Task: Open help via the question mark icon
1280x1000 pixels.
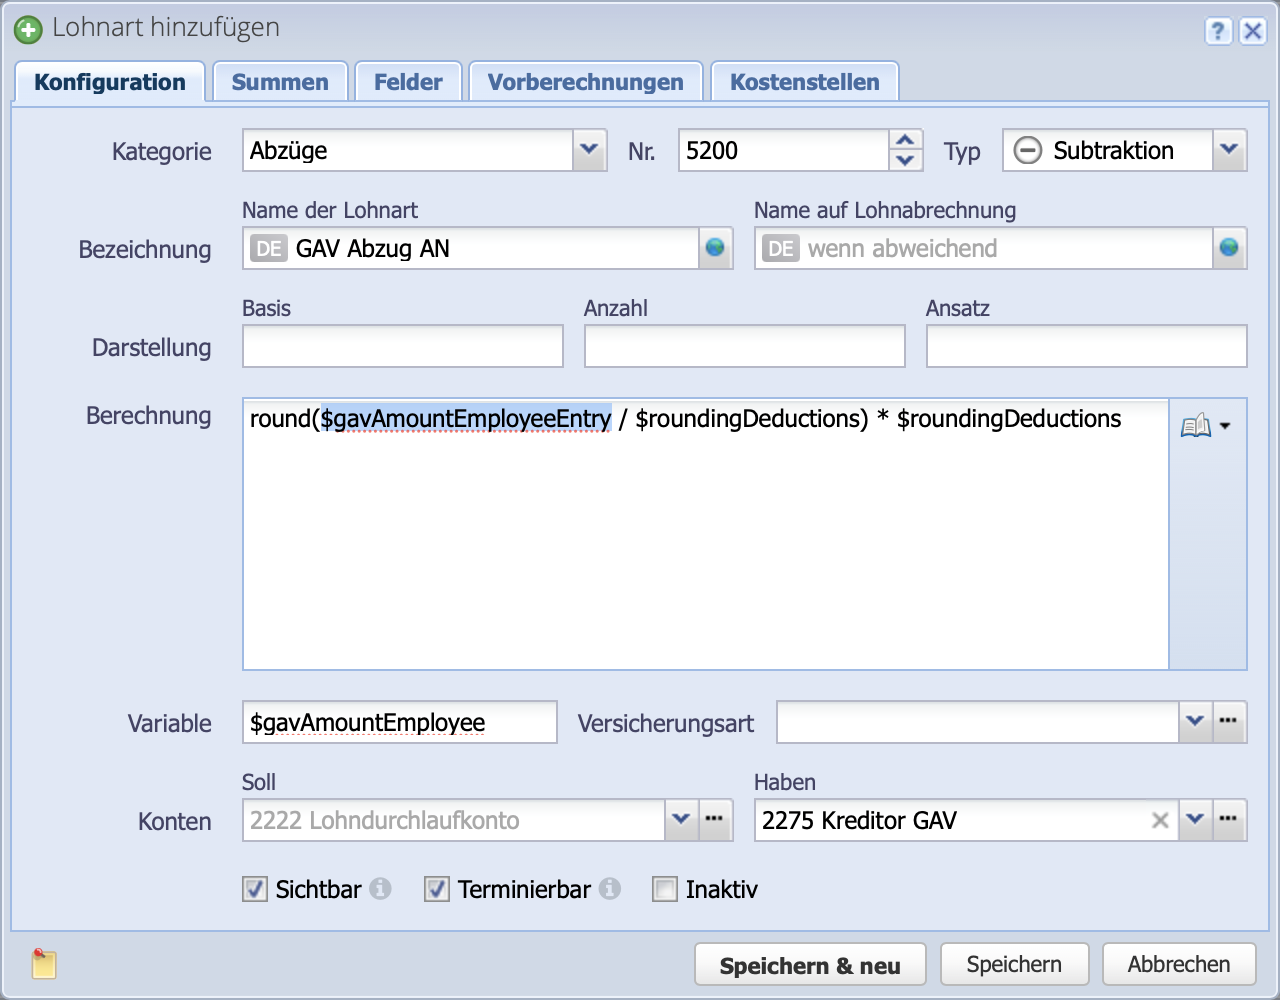Action: (1217, 32)
